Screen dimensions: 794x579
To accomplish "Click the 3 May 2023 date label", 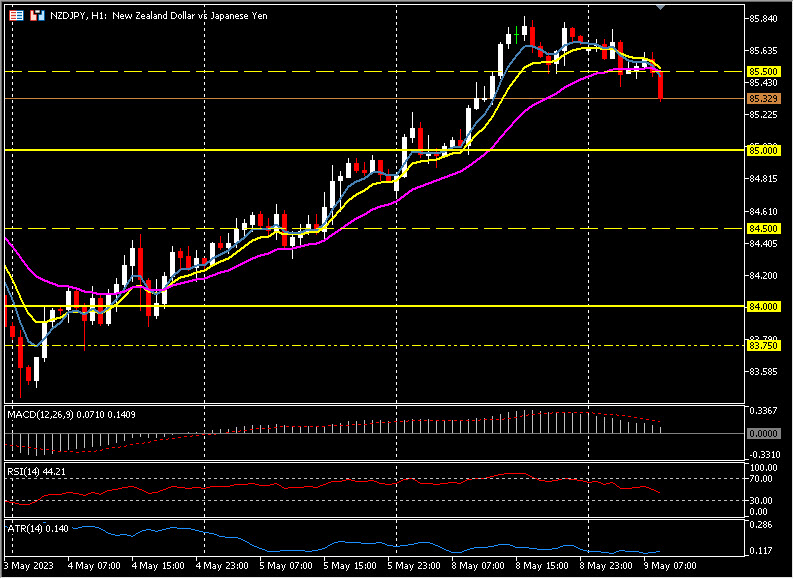I will pos(28,566).
